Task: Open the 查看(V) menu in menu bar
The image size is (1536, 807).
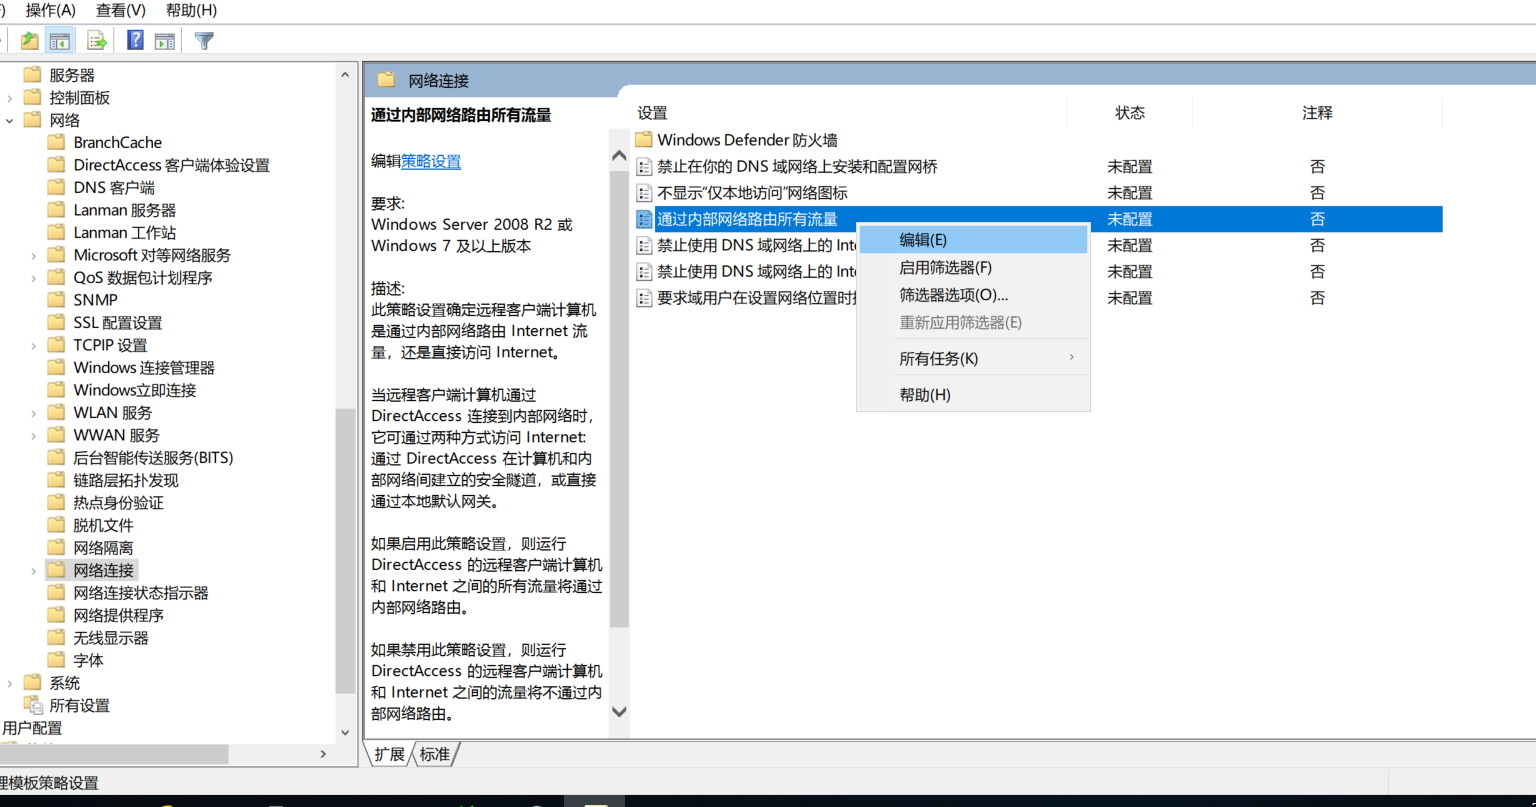Action: pos(121,10)
